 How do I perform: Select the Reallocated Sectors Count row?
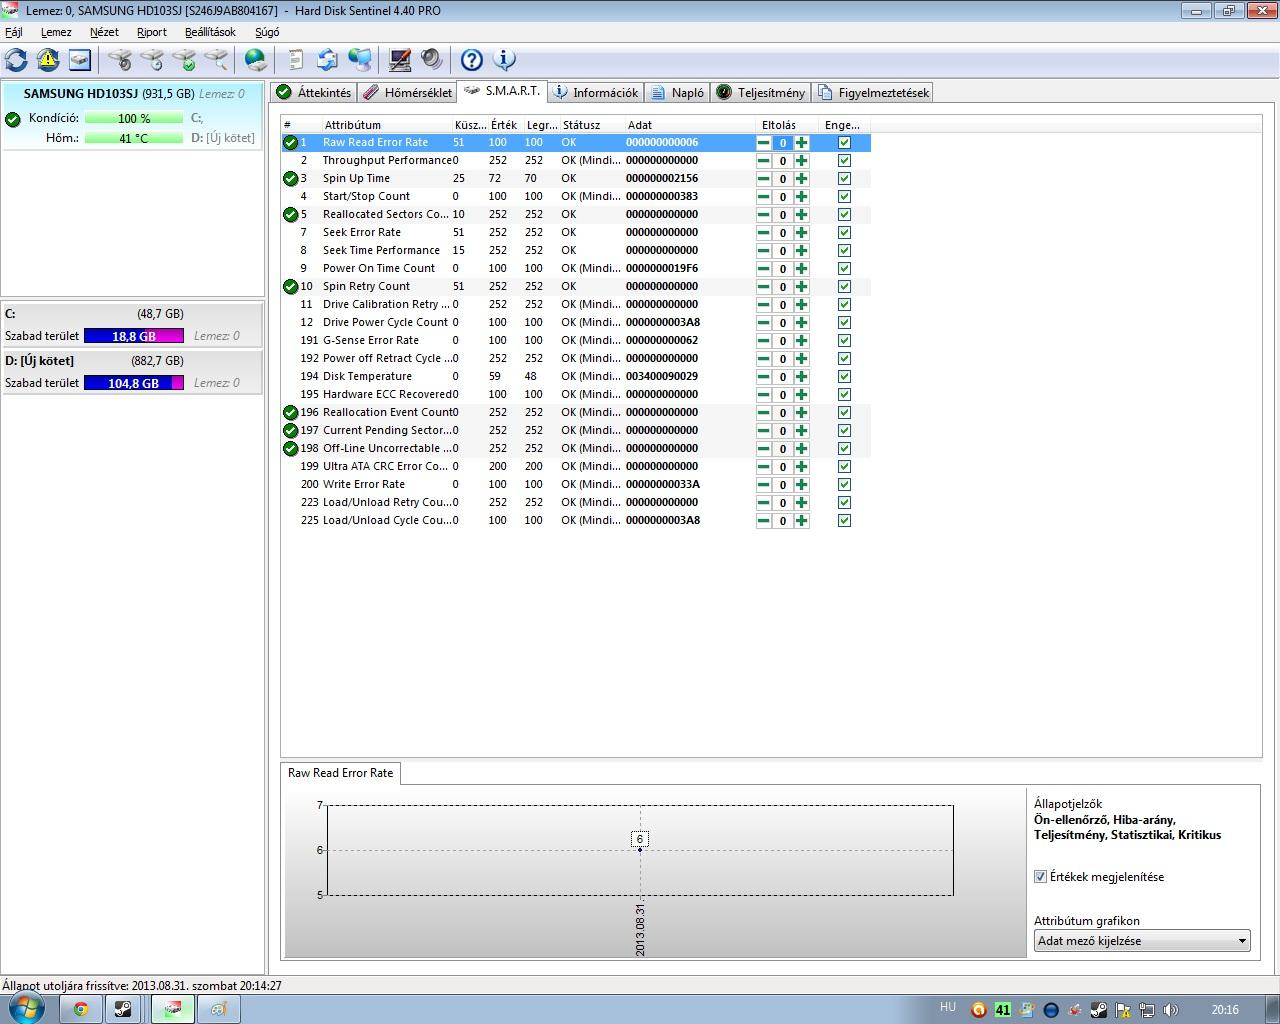(576, 215)
